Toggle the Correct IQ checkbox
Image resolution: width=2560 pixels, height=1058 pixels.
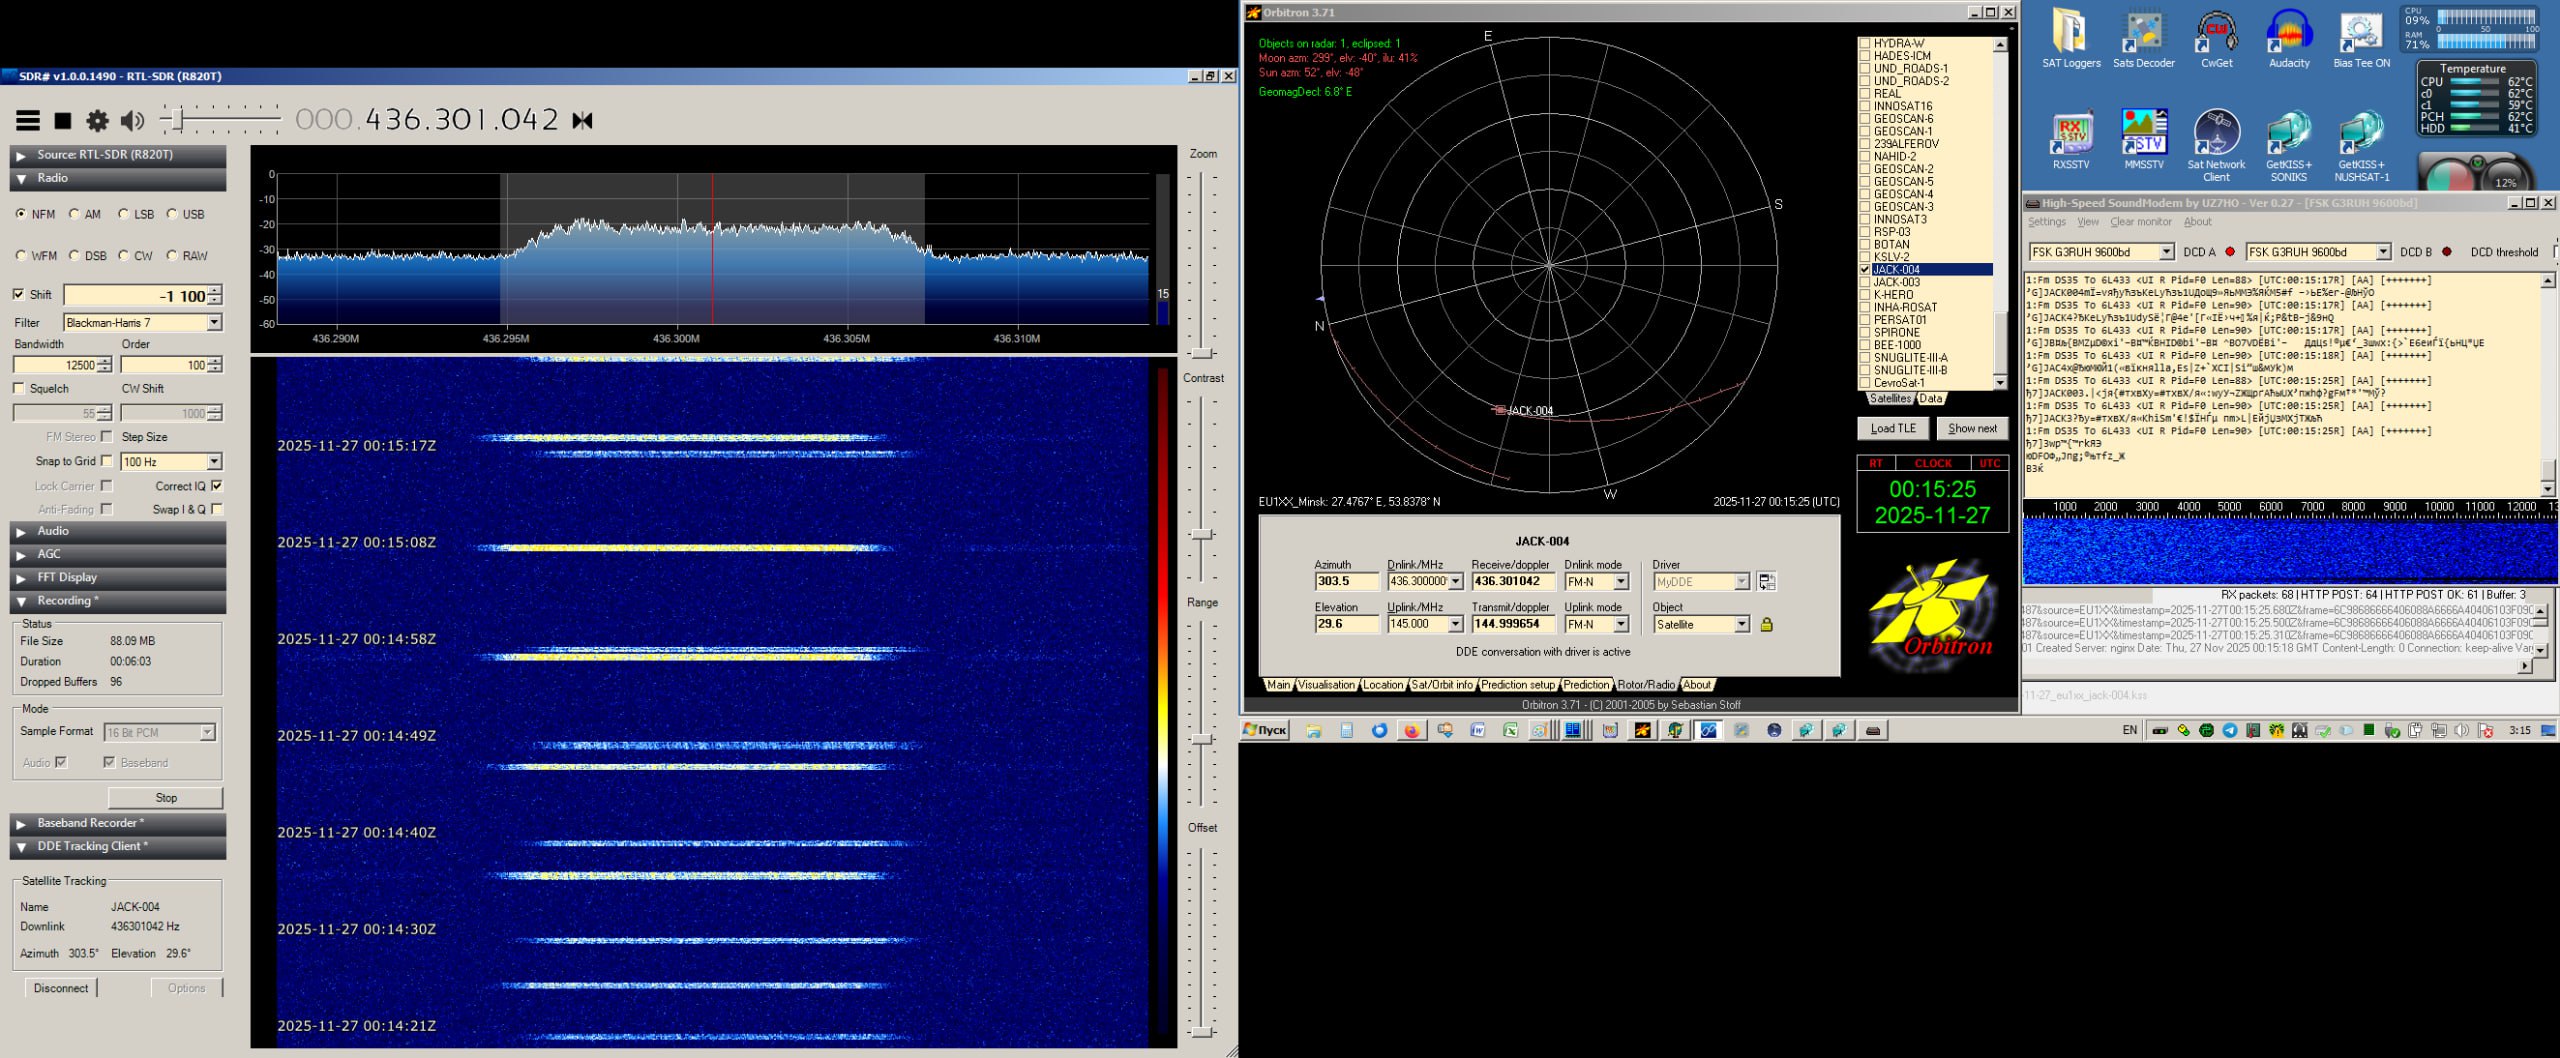217,486
